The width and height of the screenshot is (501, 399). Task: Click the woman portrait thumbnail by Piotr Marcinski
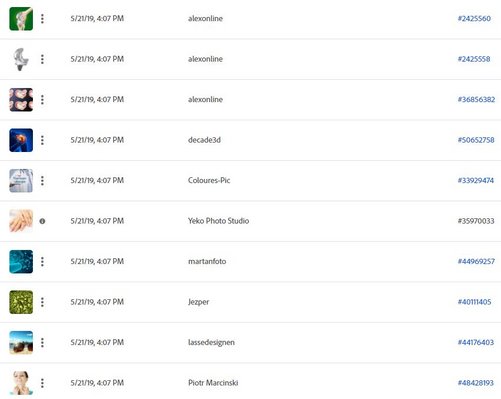tap(21, 383)
